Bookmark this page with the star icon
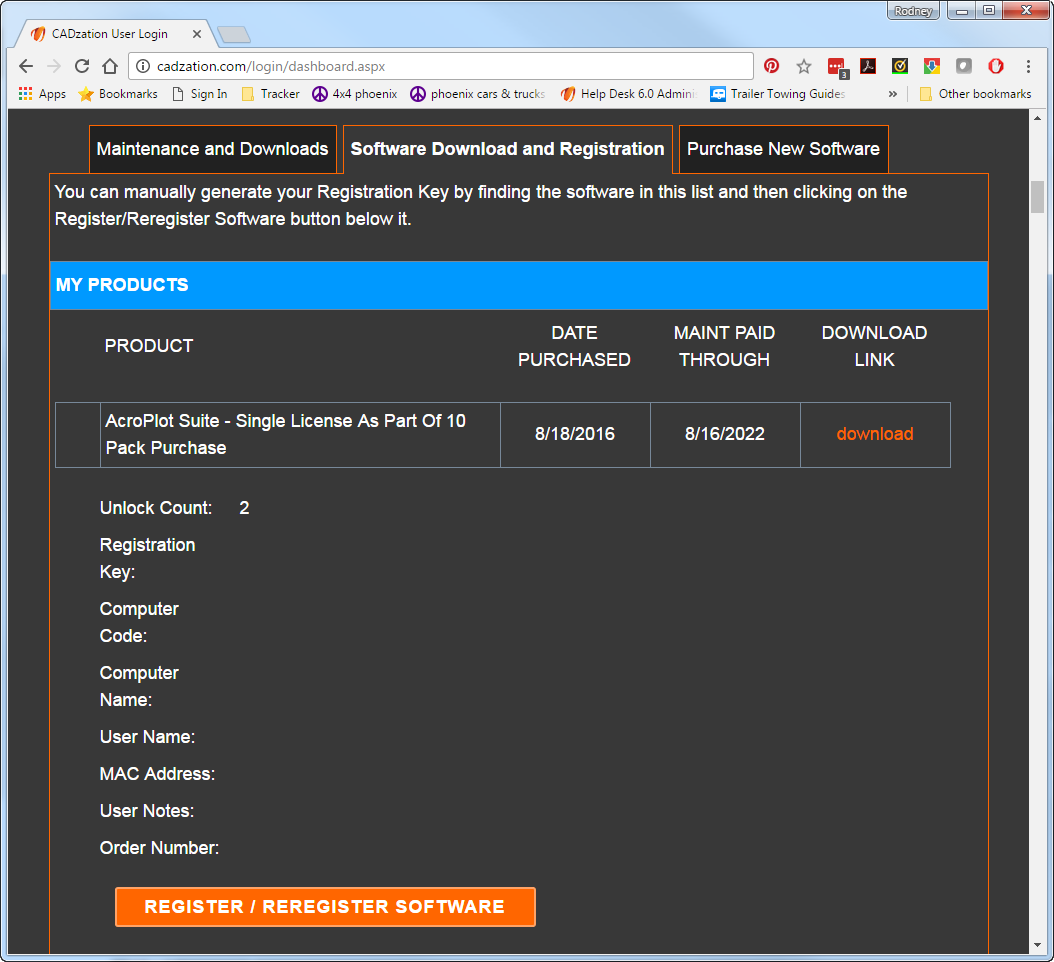This screenshot has height=962, width=1054. [x=804, y=66]
